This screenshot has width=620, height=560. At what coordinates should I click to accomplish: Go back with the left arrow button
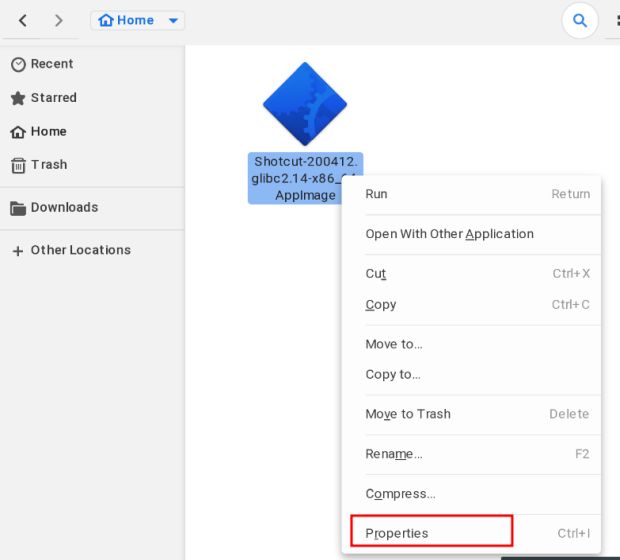[x=23, y=20]
